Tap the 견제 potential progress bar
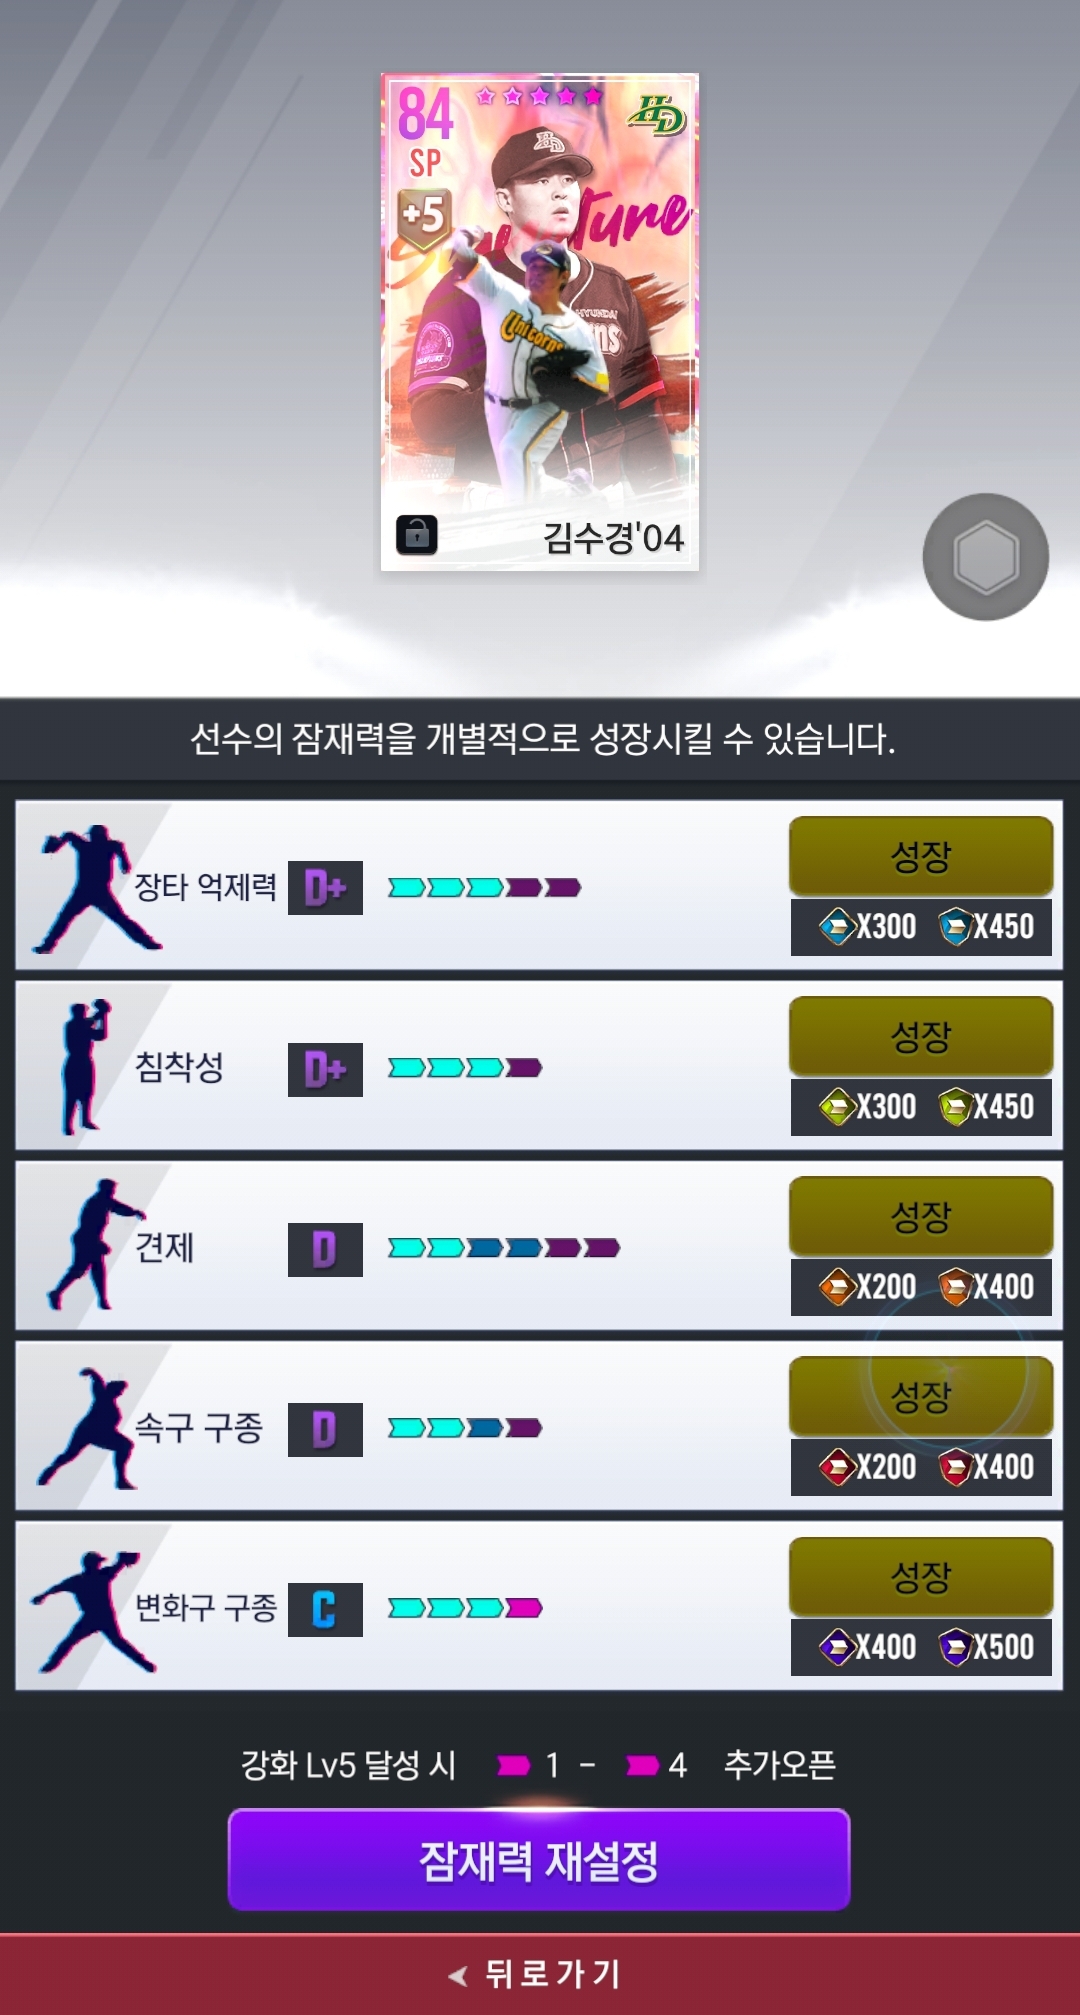Screen dimensions: 1080x2015 click(x=504, y=1248)
